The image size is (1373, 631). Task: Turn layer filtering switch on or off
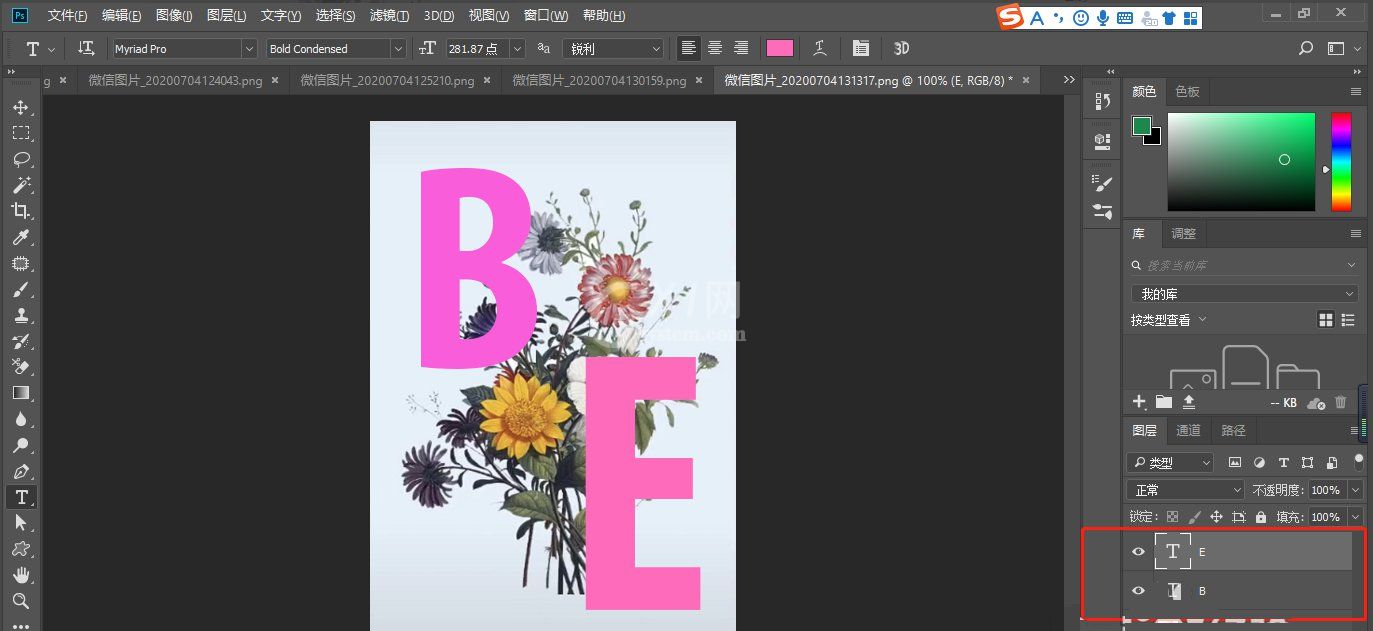(1358, 461)
